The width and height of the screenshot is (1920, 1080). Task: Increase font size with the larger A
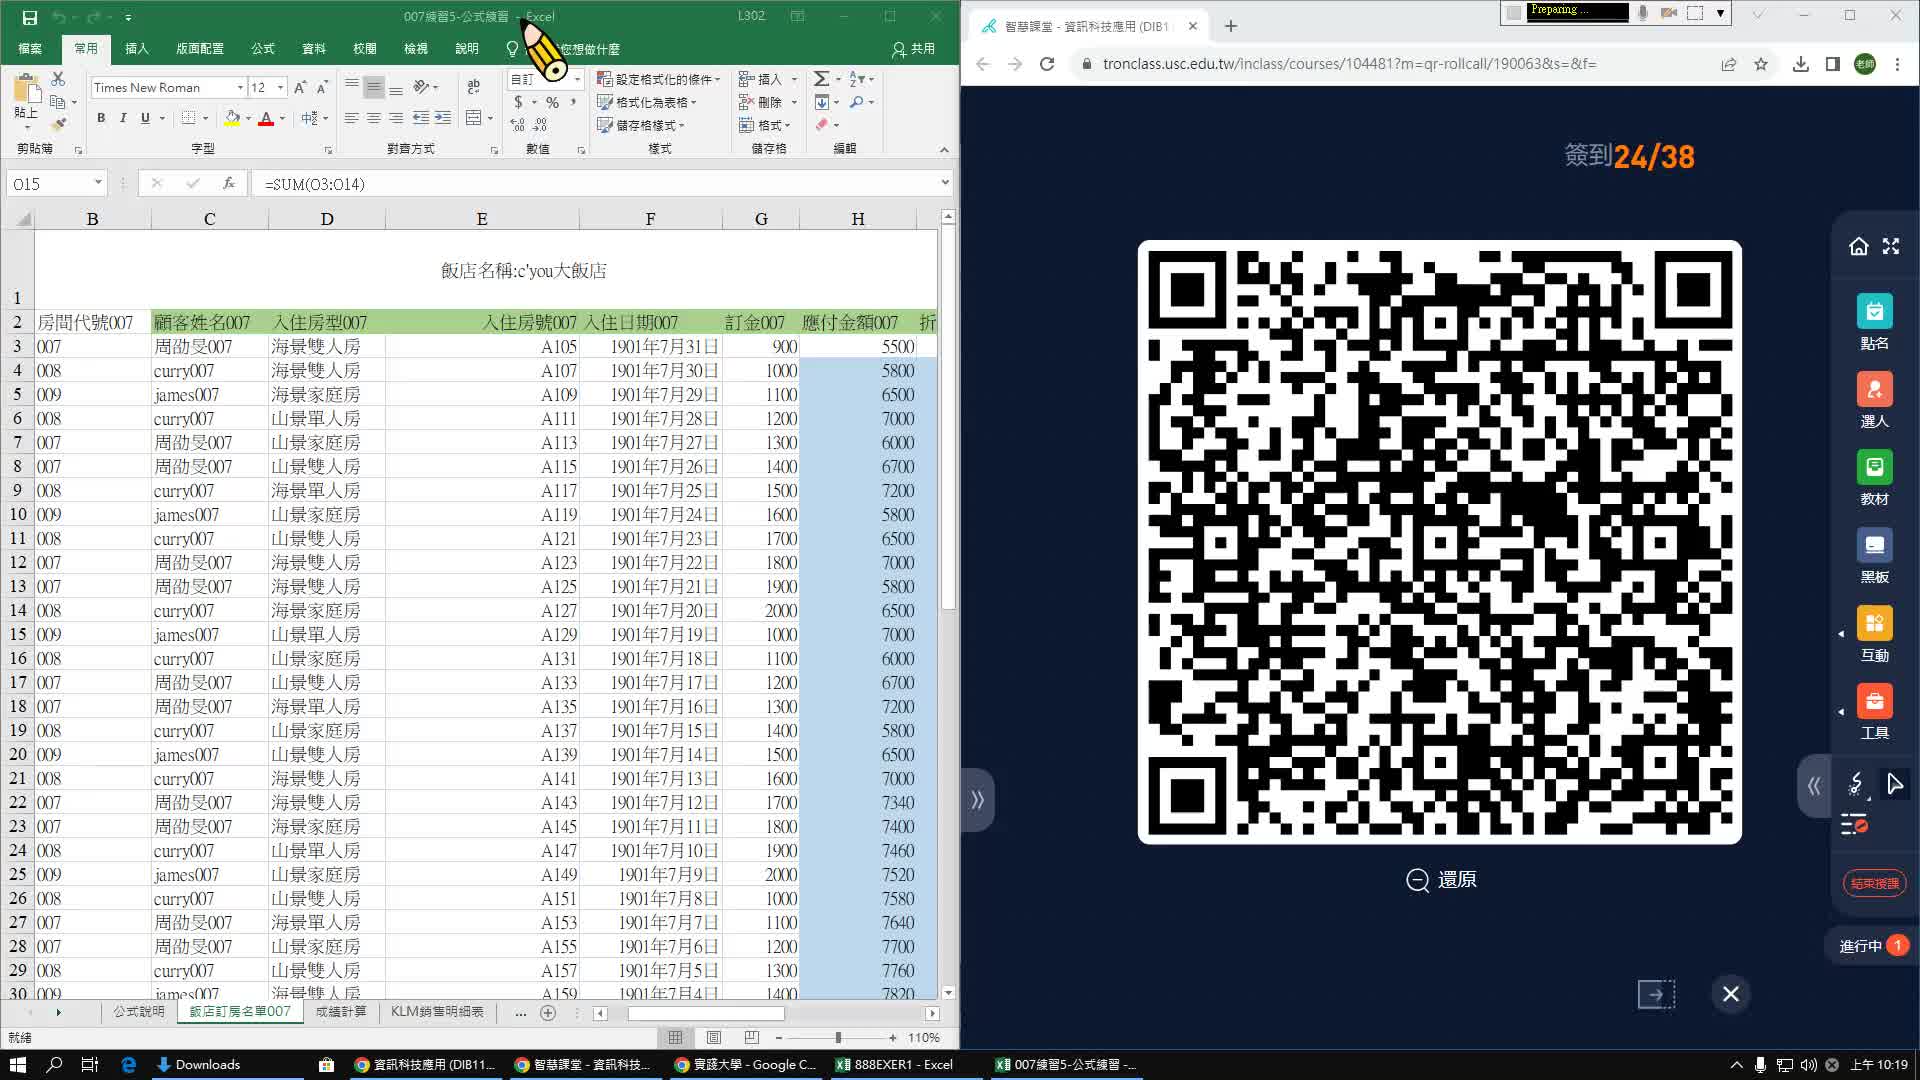tap(299, 88)
